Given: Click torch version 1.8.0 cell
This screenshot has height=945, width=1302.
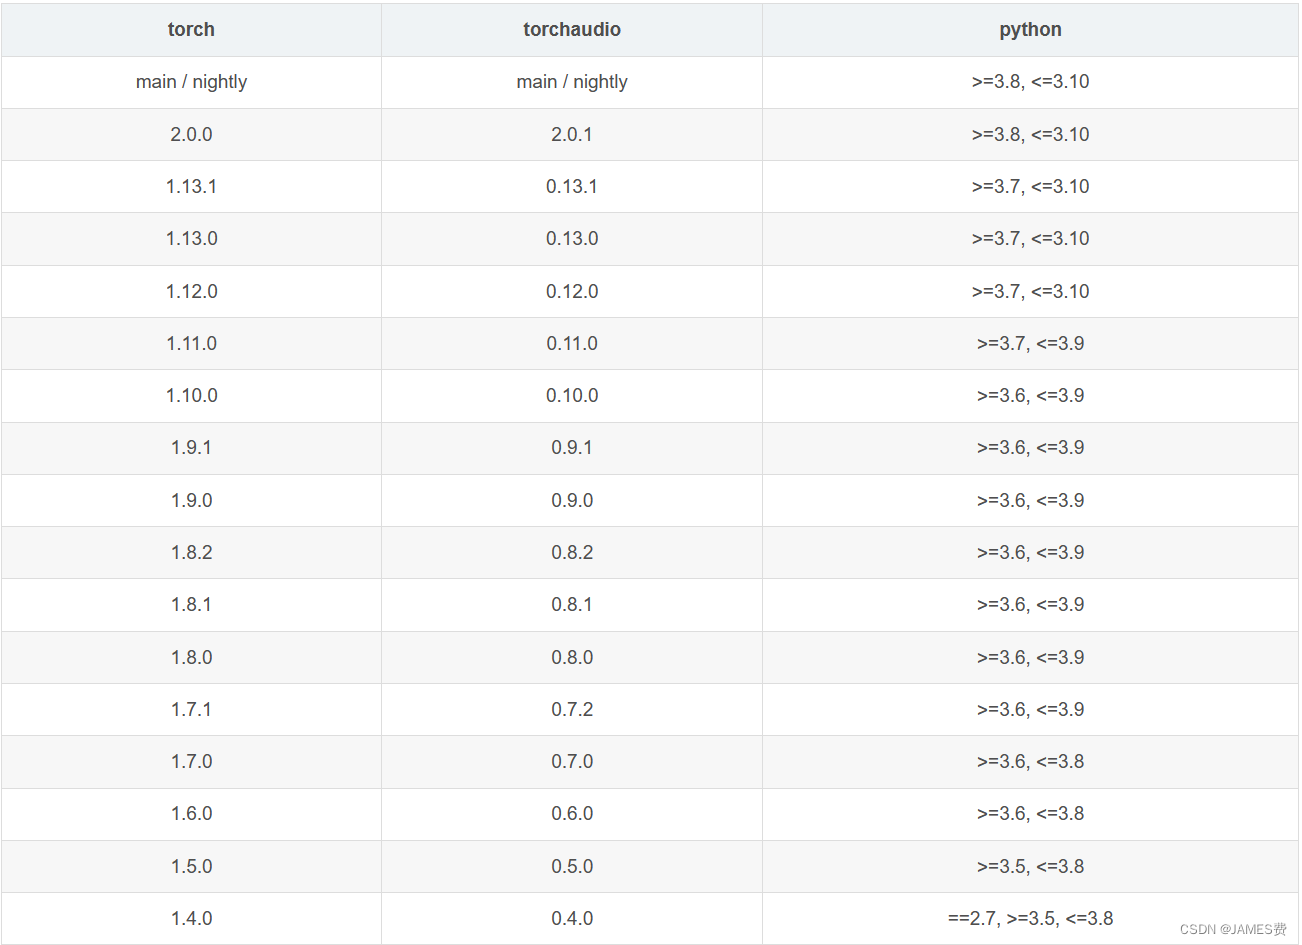Looking at the screenshot, I should (x=191, y=658).
